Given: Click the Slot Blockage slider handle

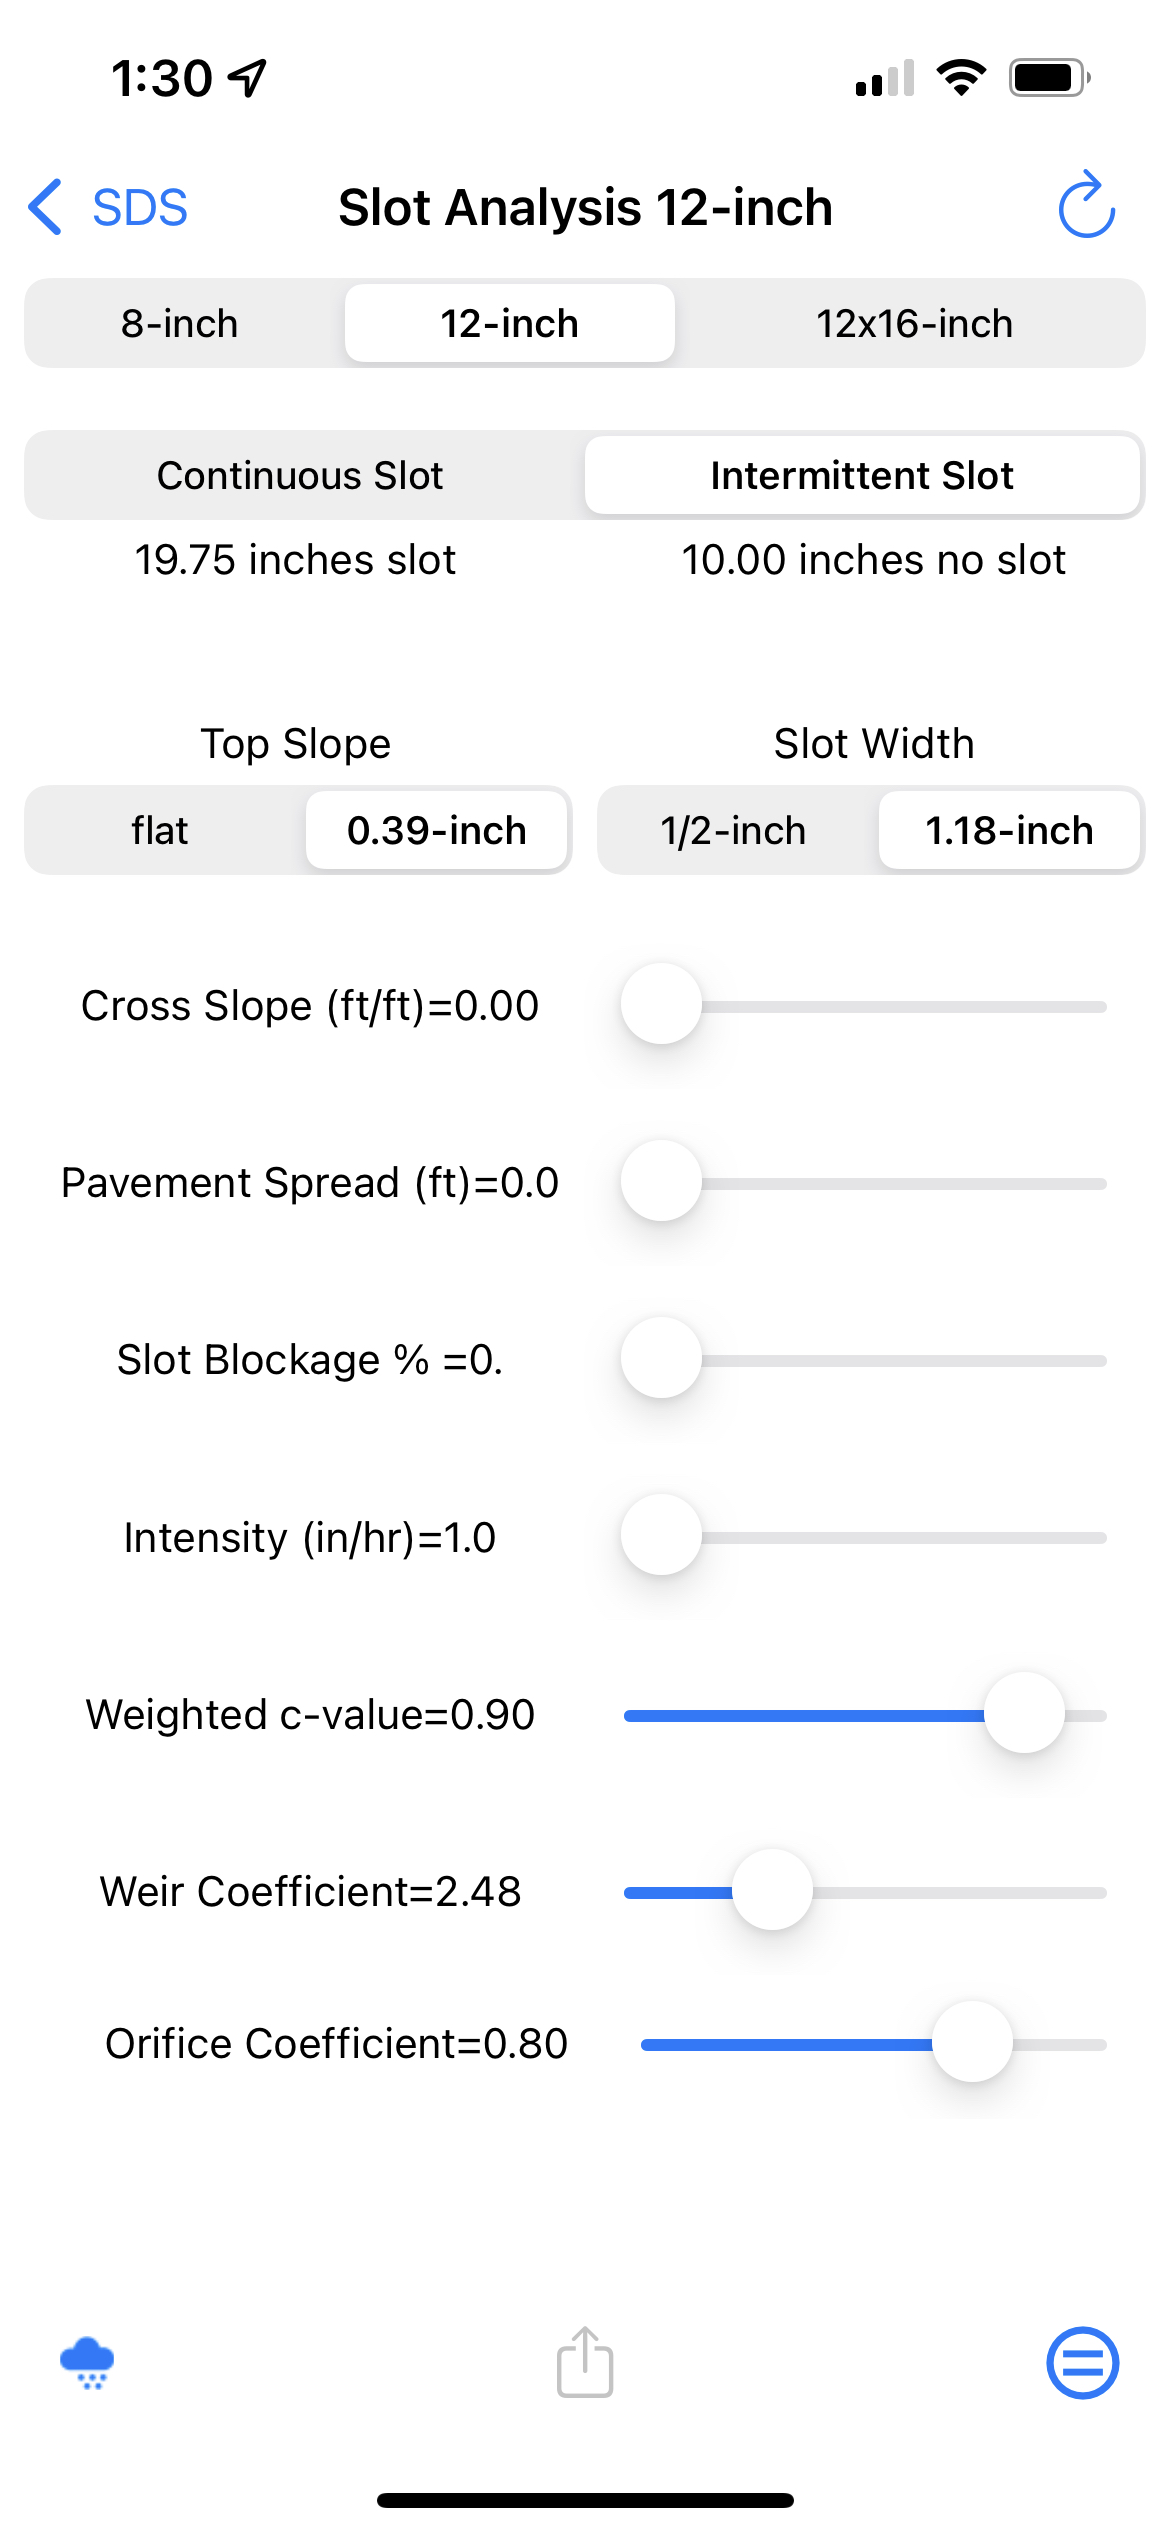Looking at the screenshot, I should pyautogui.click(x=661, y=1358).
